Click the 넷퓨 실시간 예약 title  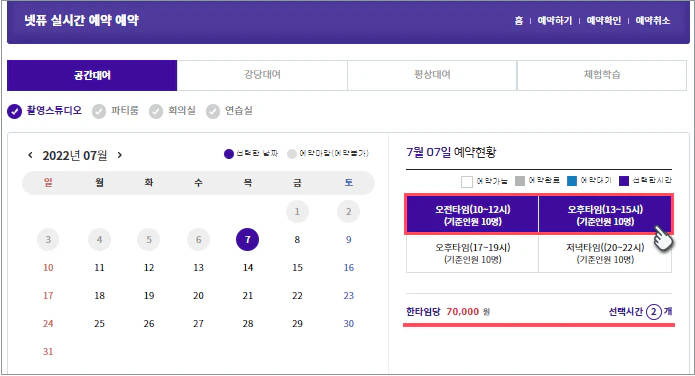(82, 20)
